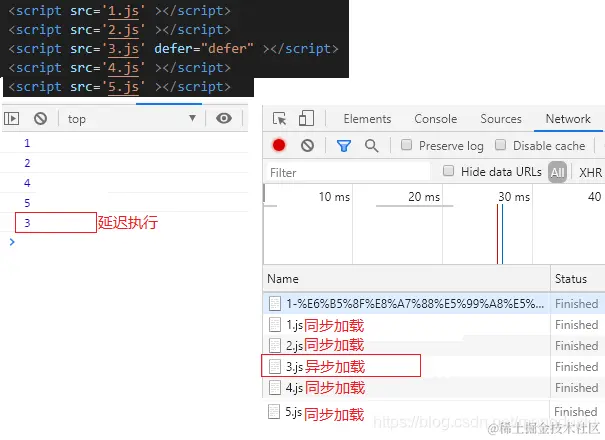Viewport: 605px width, 440px height.
Task: Click the file icon beside 3.js
Action: pyautogui.click(x=275, y=366)
